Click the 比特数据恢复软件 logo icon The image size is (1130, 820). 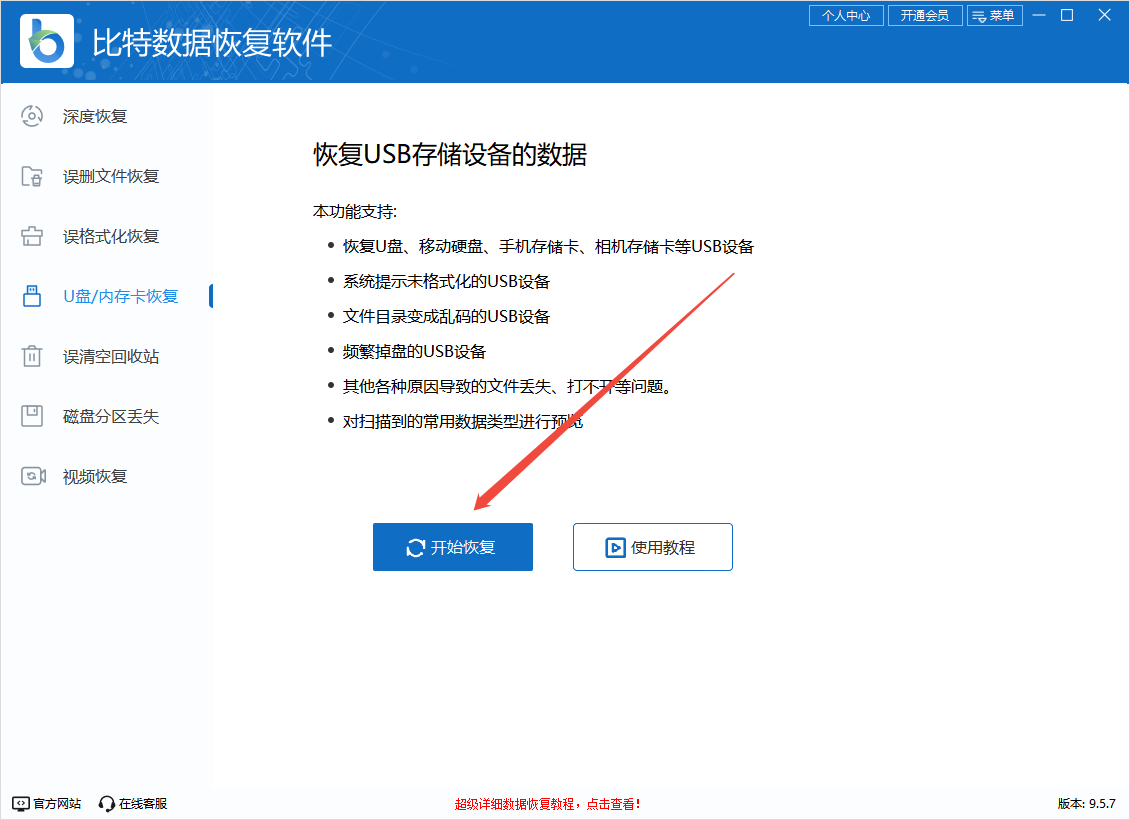[47, 41]
